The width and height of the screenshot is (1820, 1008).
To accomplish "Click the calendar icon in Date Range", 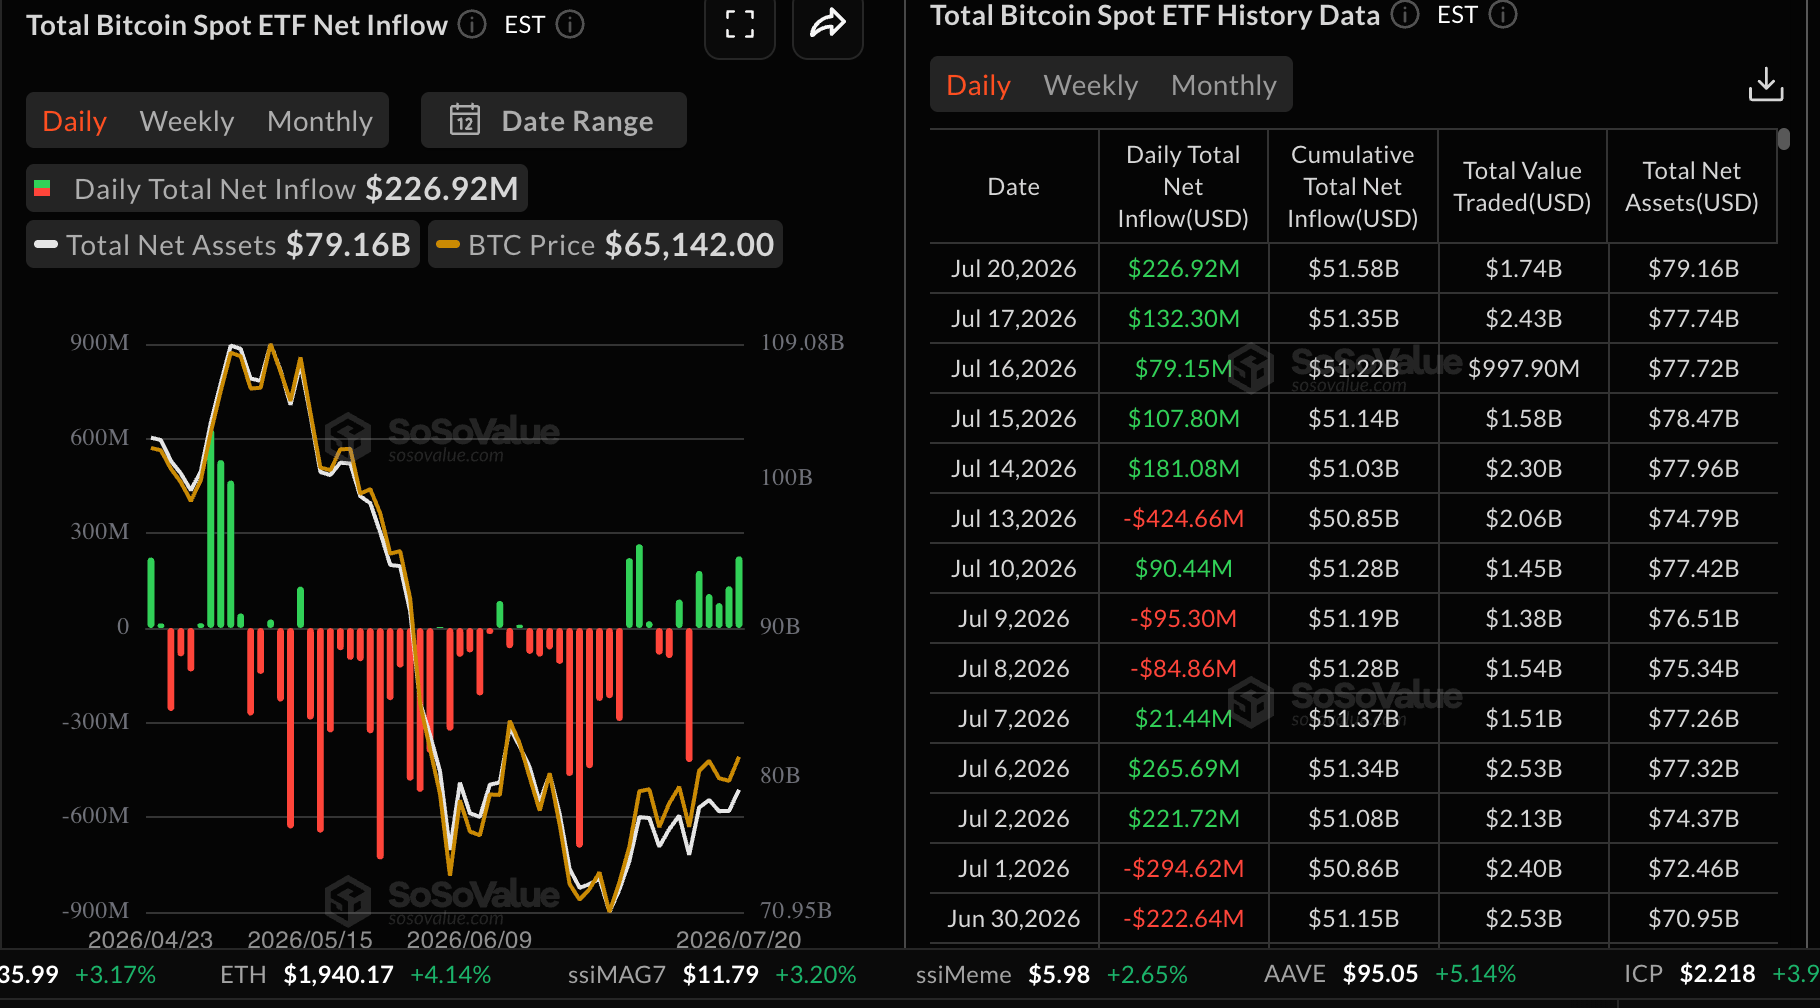I will [465, 120].
